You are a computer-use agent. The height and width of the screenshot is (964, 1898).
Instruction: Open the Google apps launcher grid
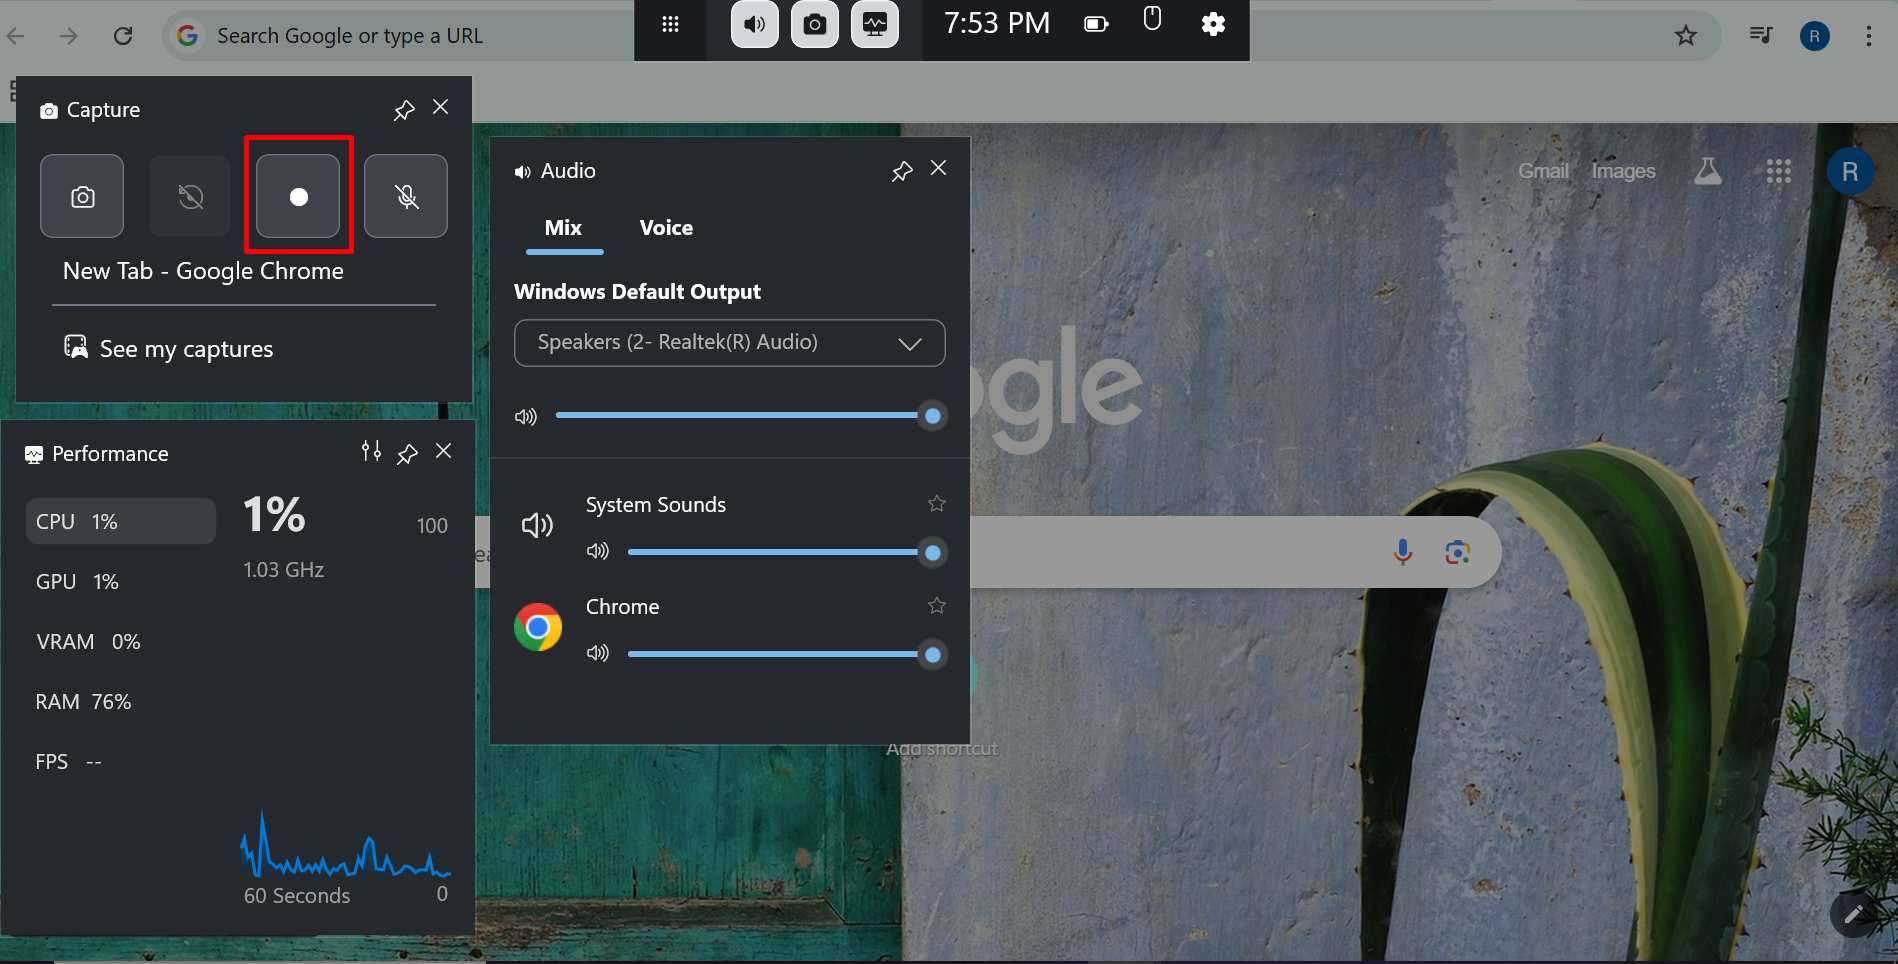point(1779,171)
